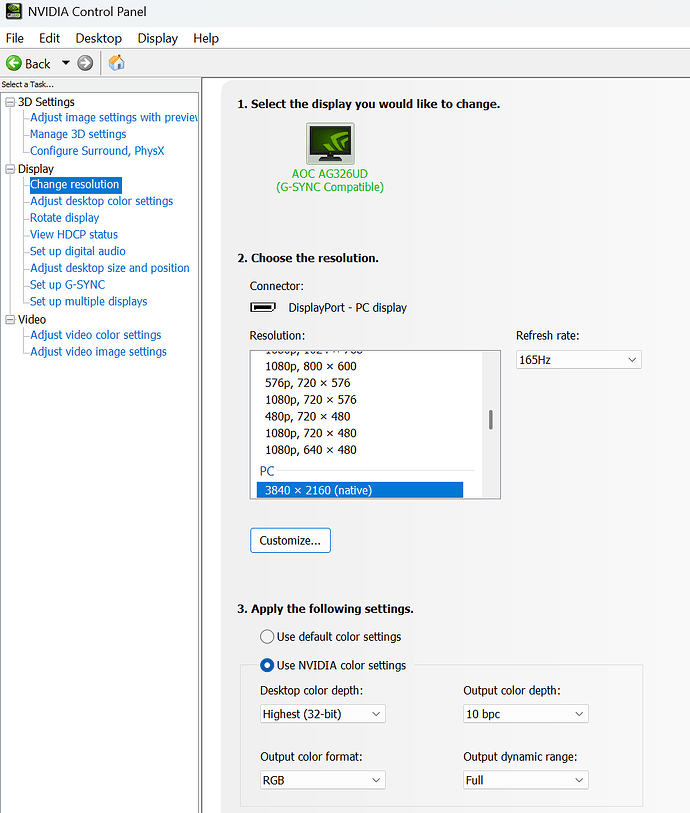Select resolution 1080p, 720 × 576

coord(311,400)
